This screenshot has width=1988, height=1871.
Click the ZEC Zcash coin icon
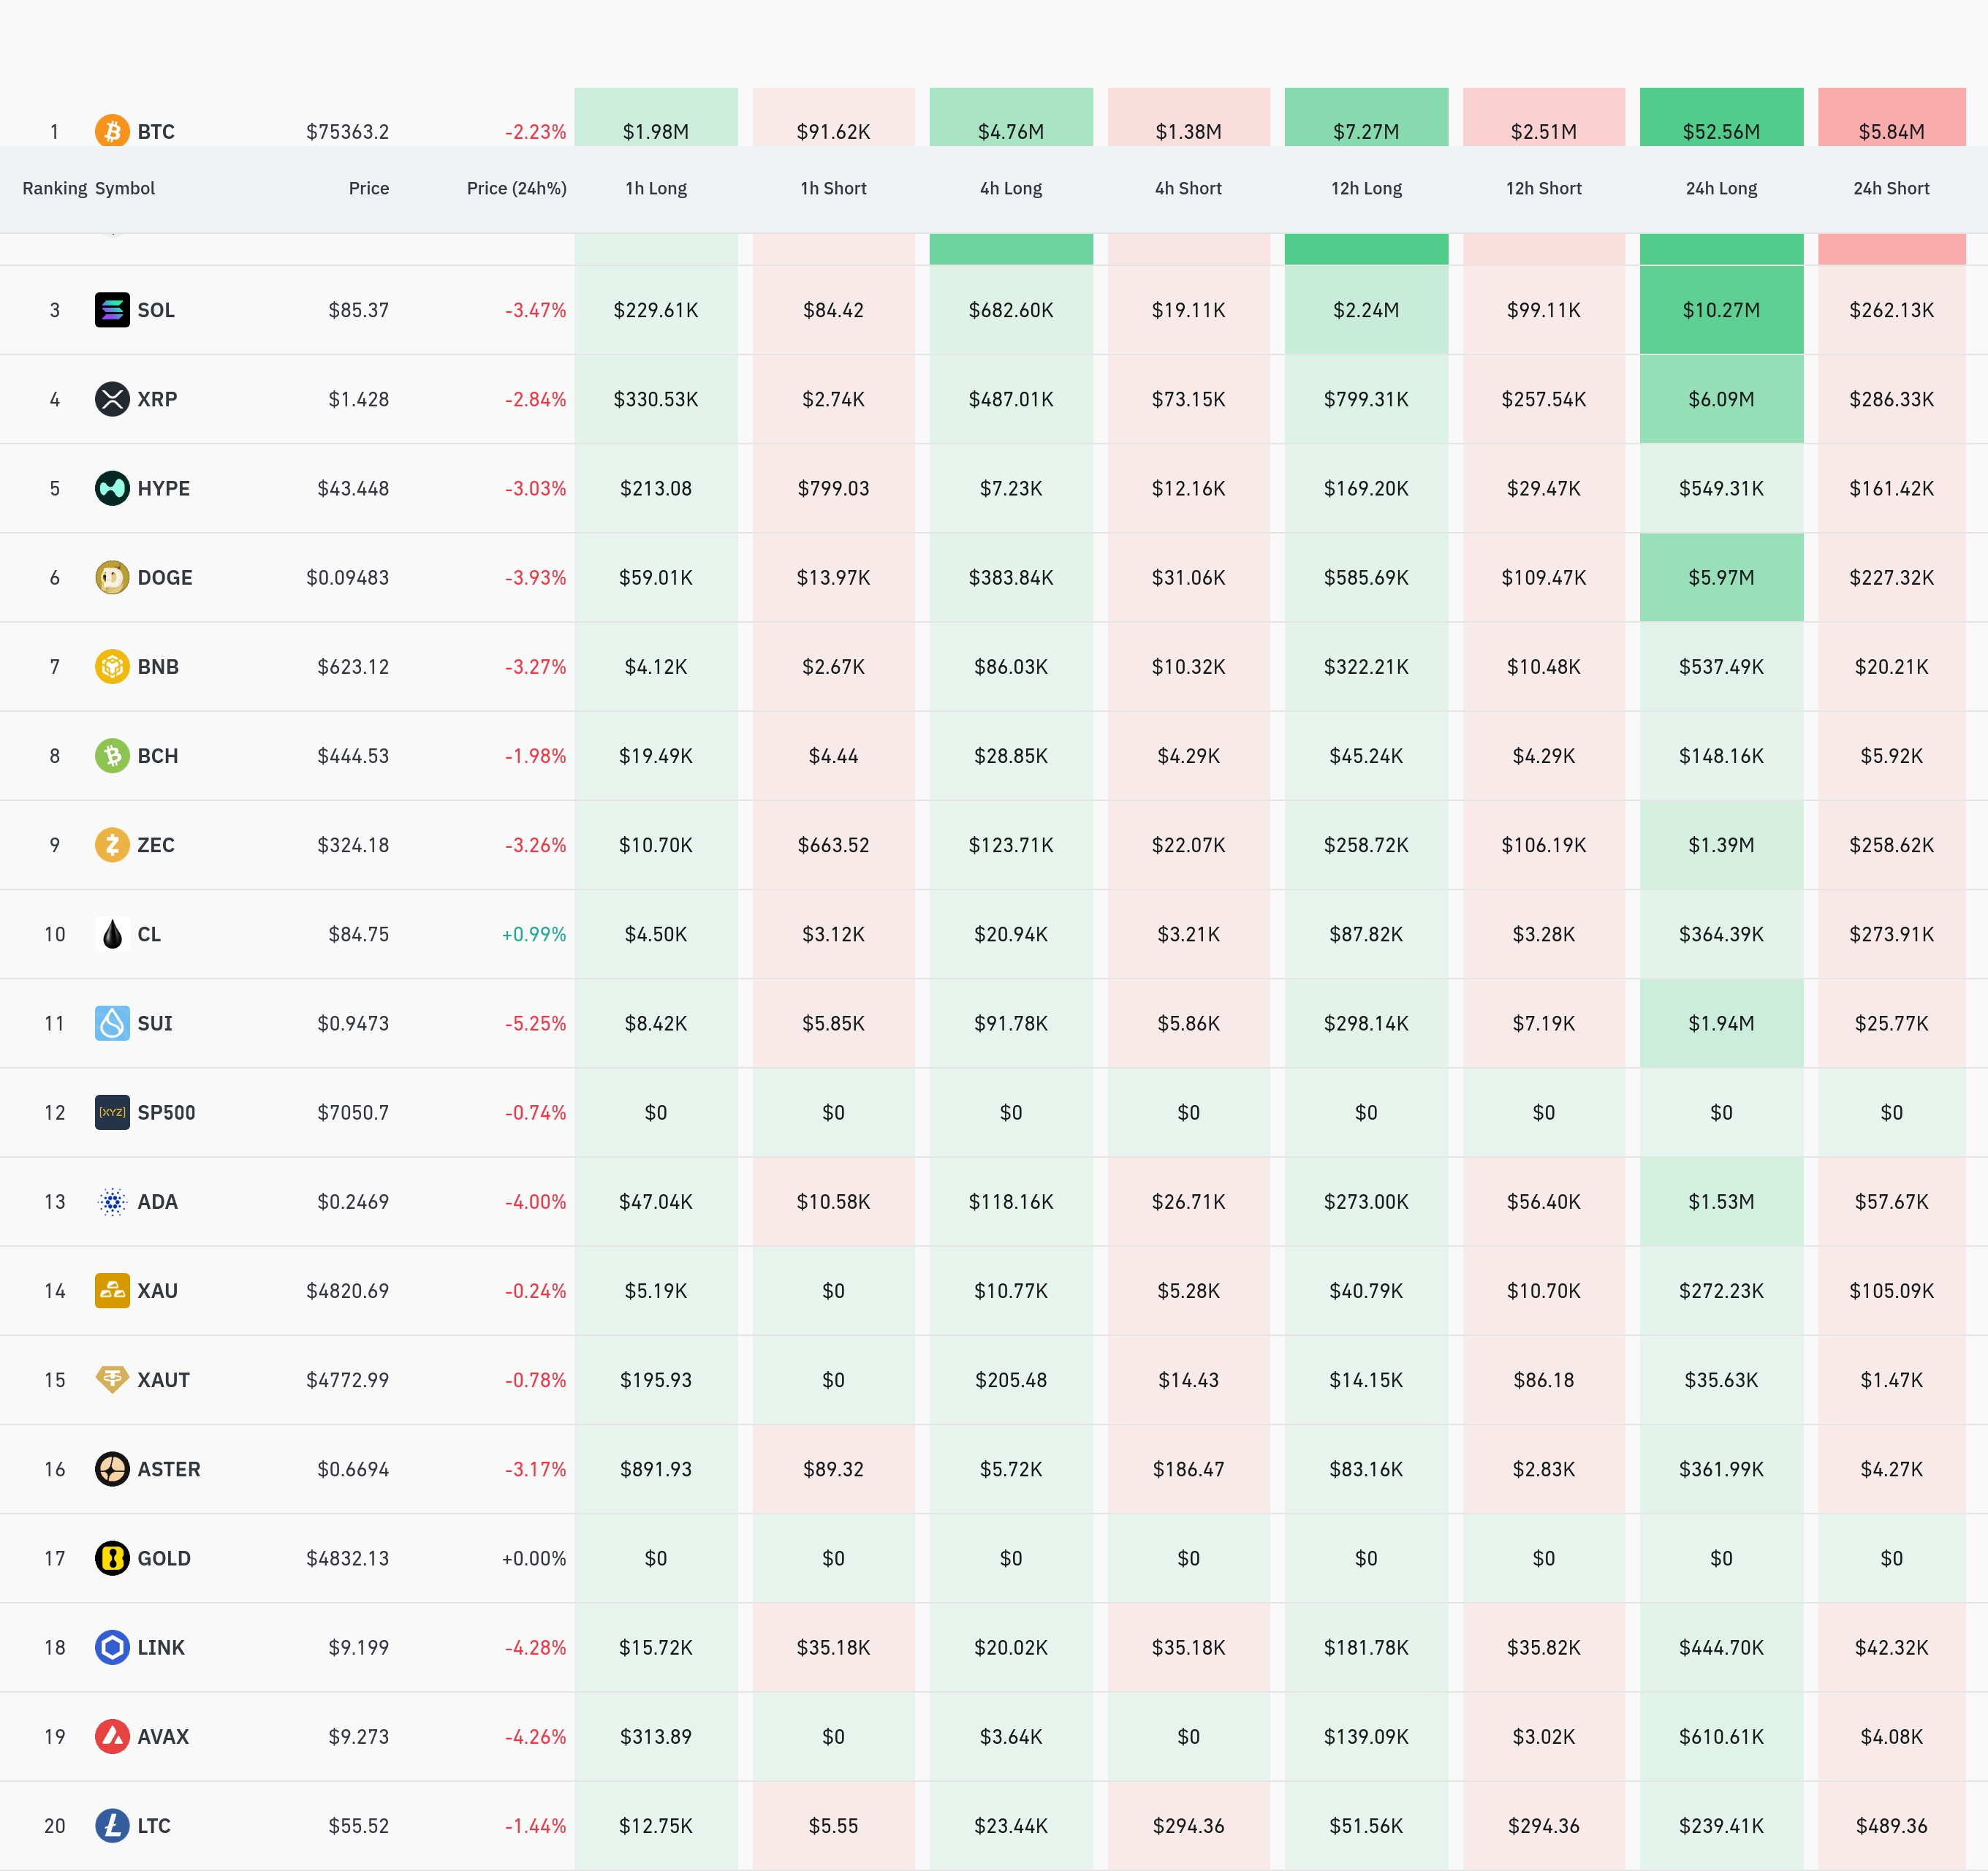[112, 845]
